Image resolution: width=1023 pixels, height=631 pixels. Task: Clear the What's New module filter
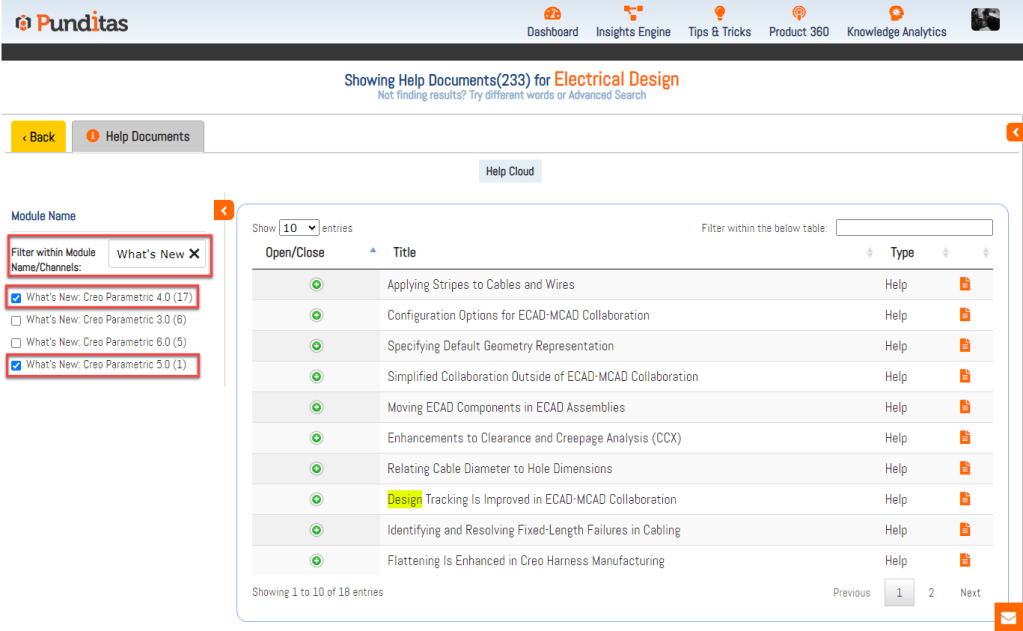194,254
